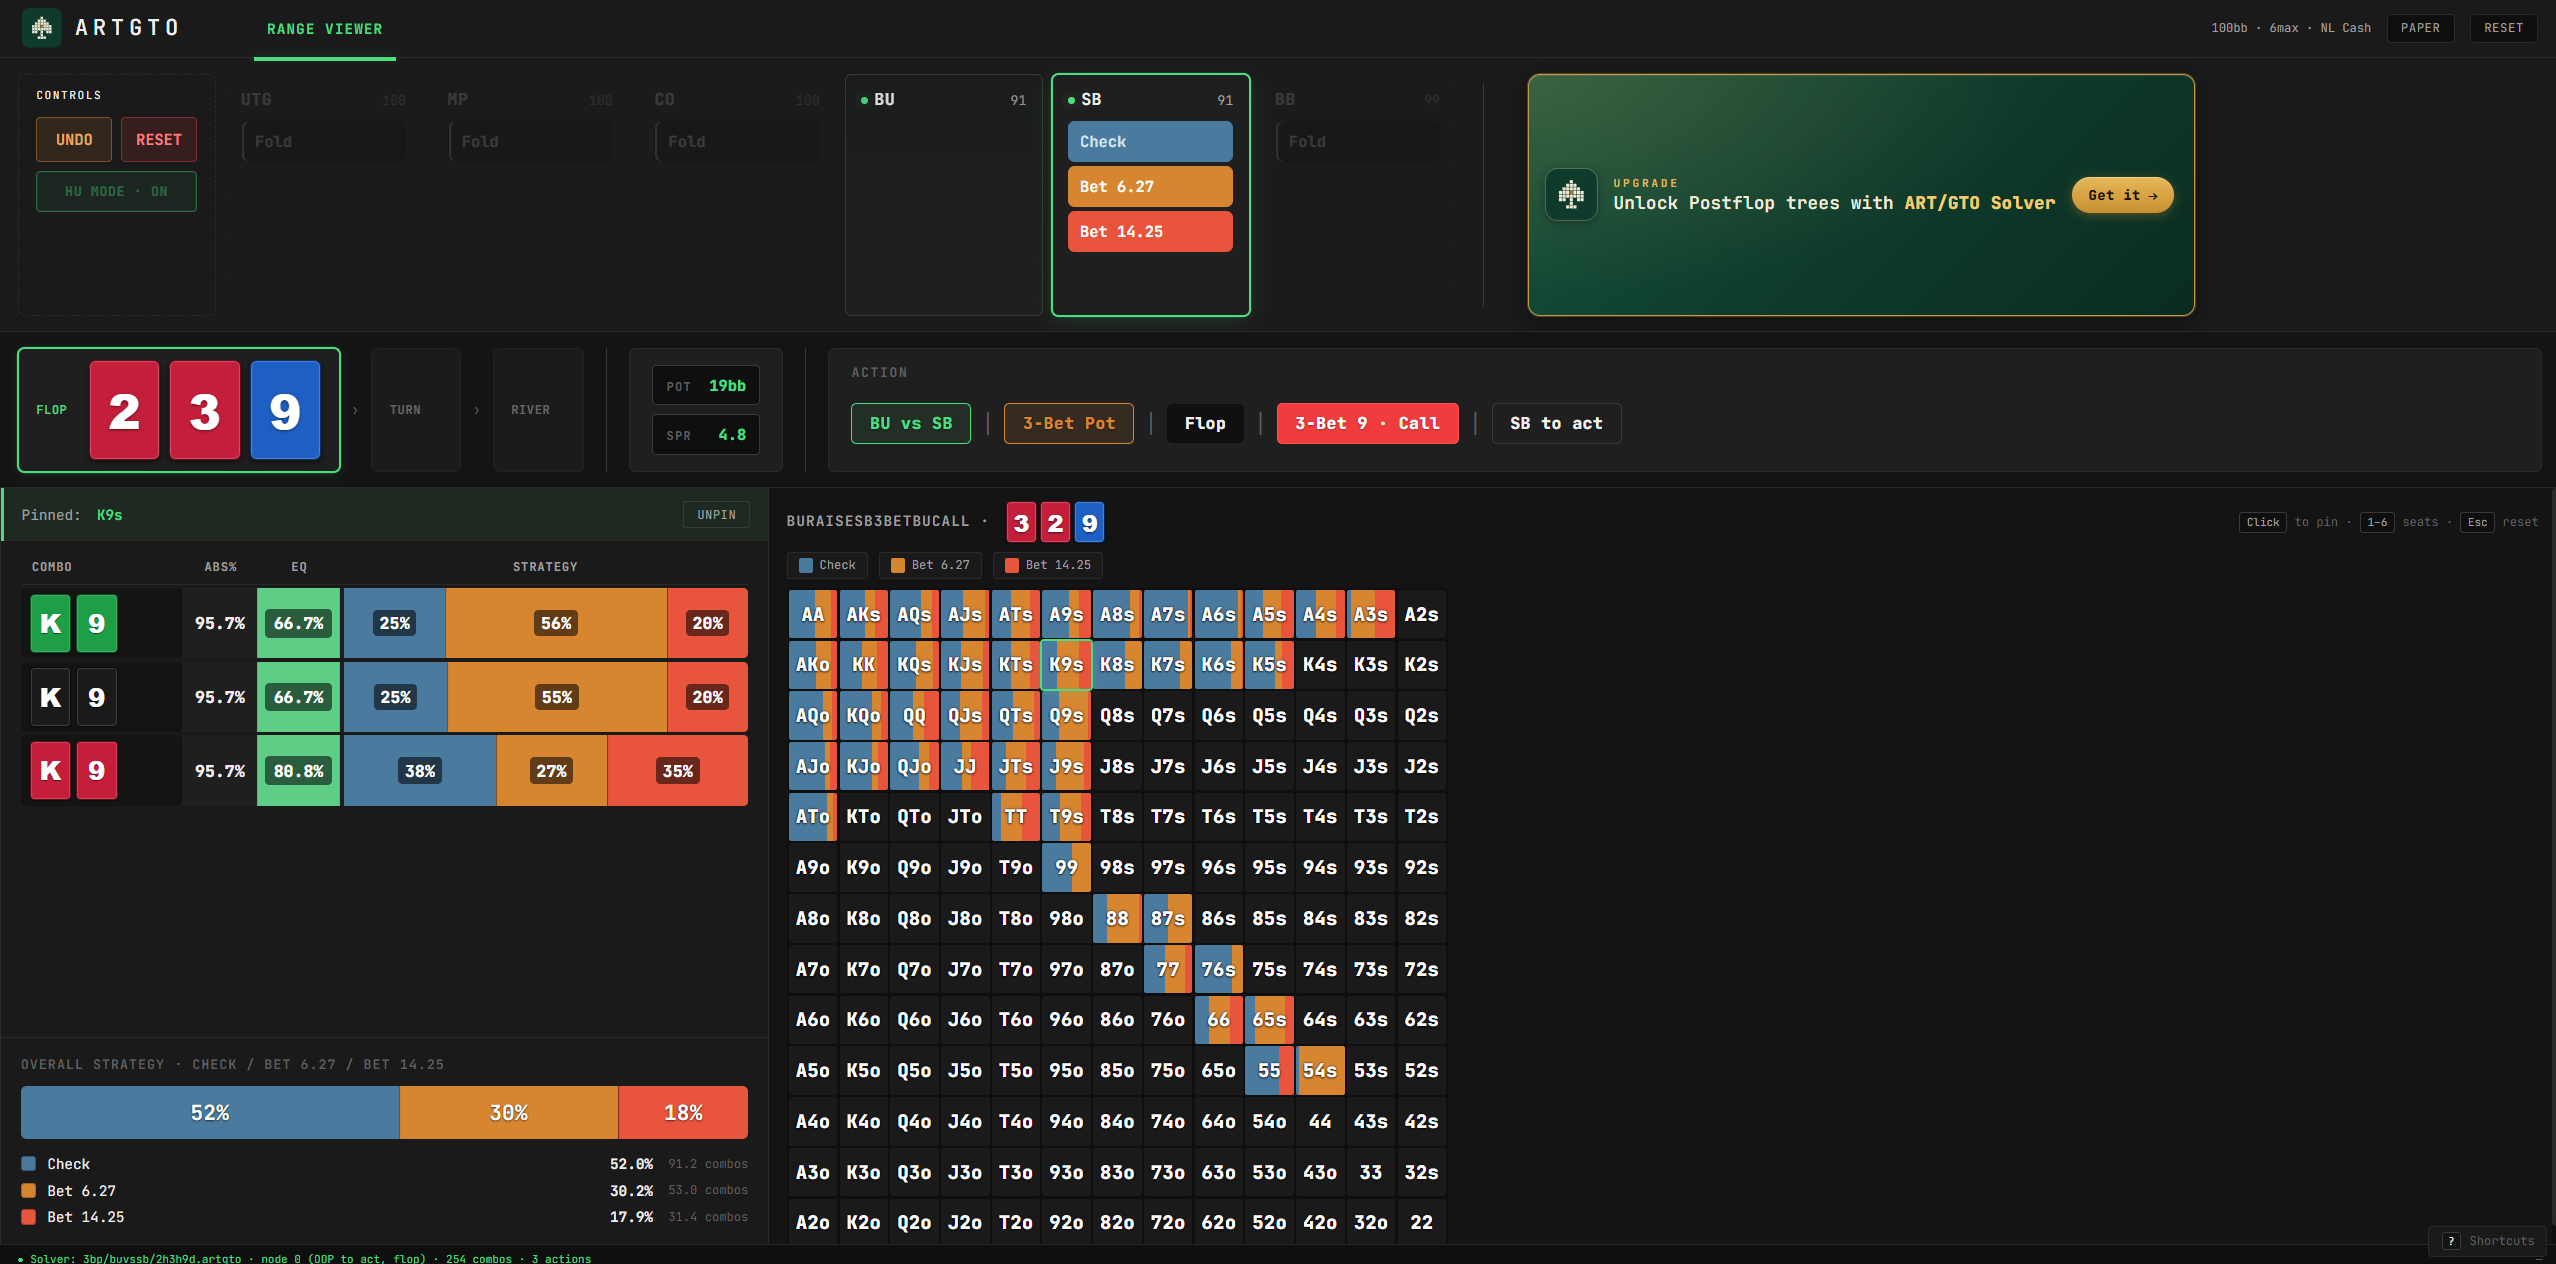Click the ARTGTO spade logo icon
The width and height of the screenshot is (2556, 1264).
[x=41, y=28]
